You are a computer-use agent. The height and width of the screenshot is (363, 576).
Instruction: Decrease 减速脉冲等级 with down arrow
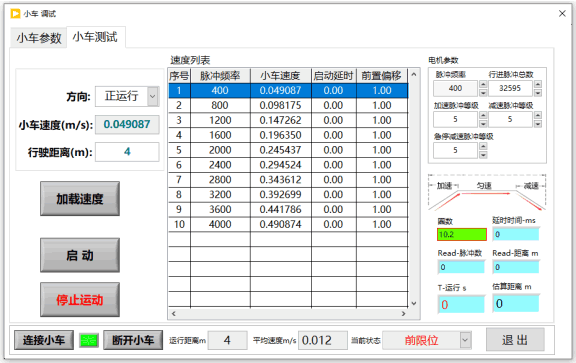click(x=537, y=123)
